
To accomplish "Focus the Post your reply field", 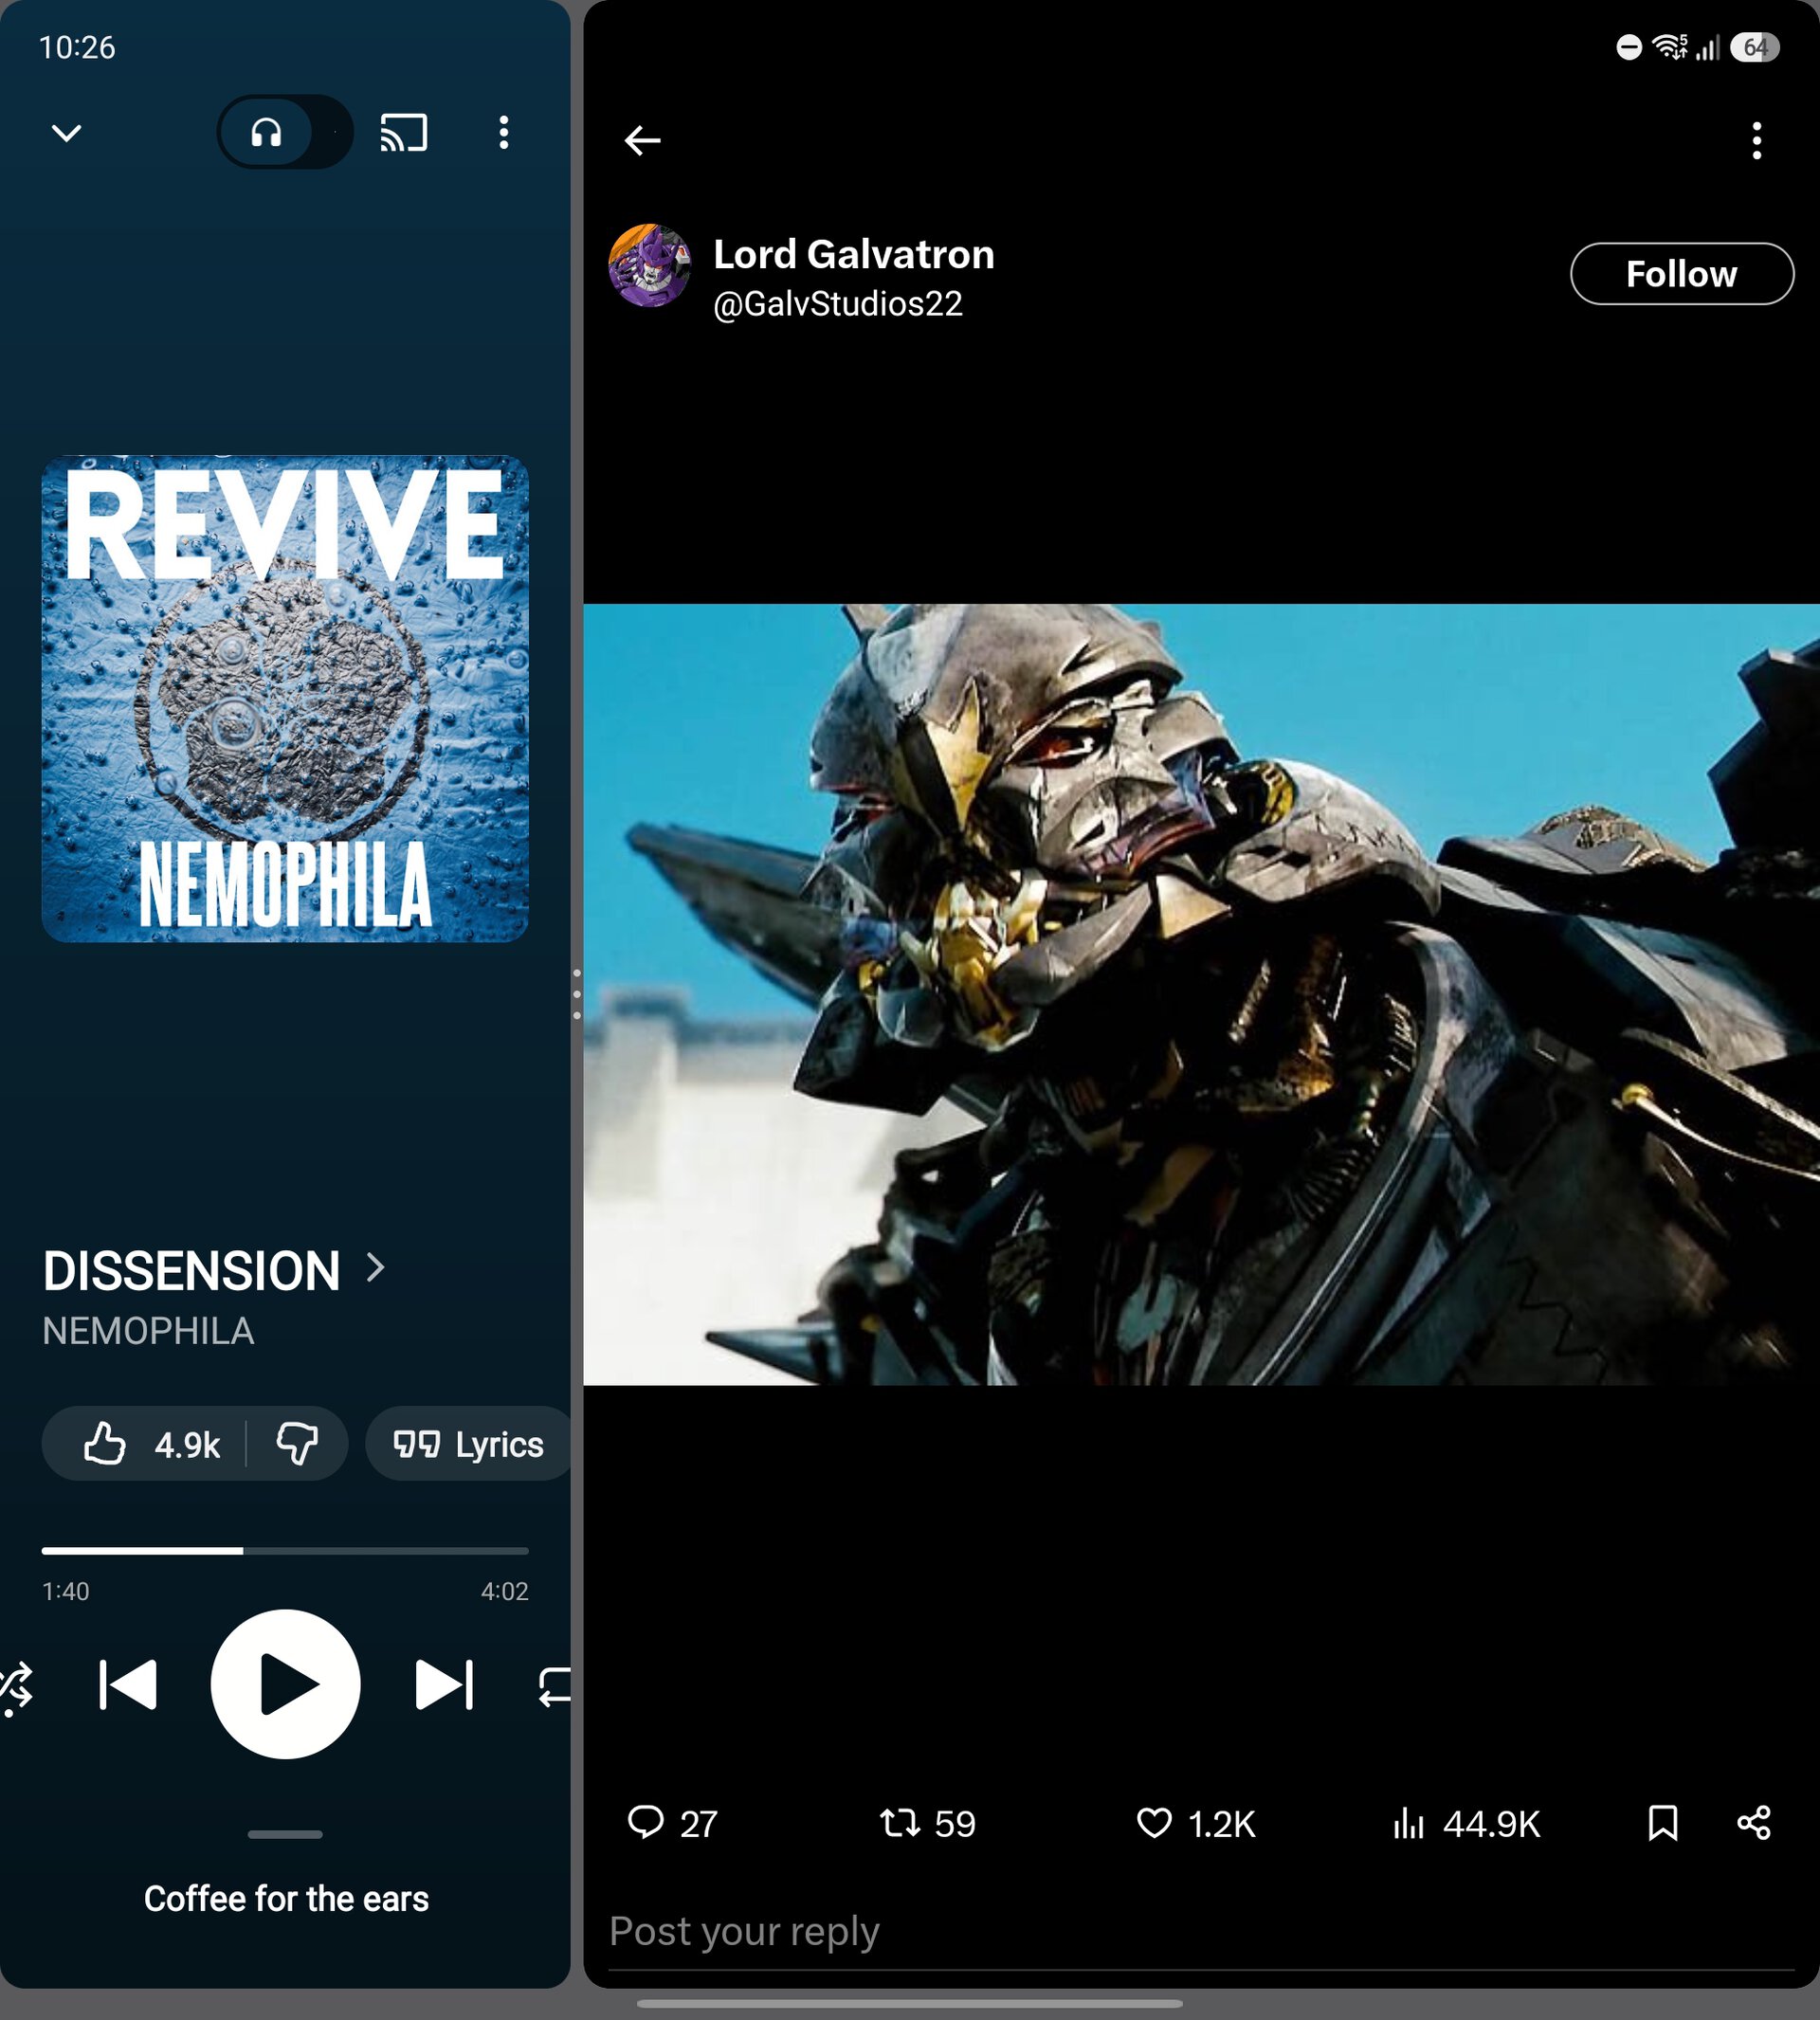I will pyautogui.click(x=1201, y=1932).
